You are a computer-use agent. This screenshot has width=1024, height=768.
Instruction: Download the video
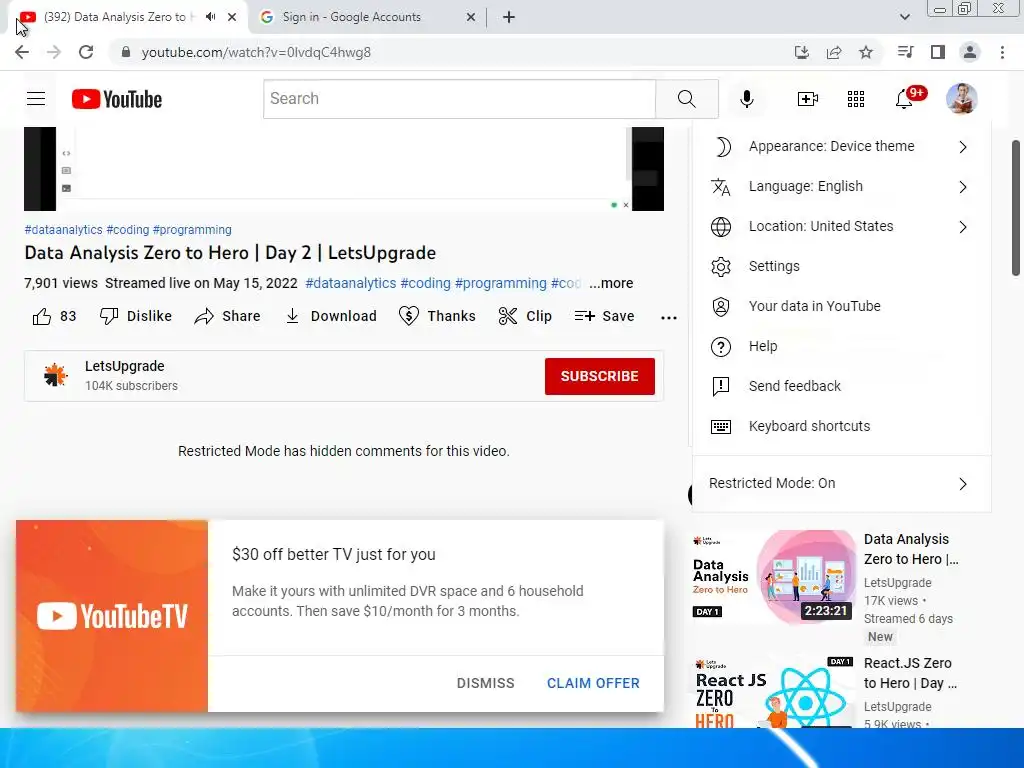coord(331,316)
